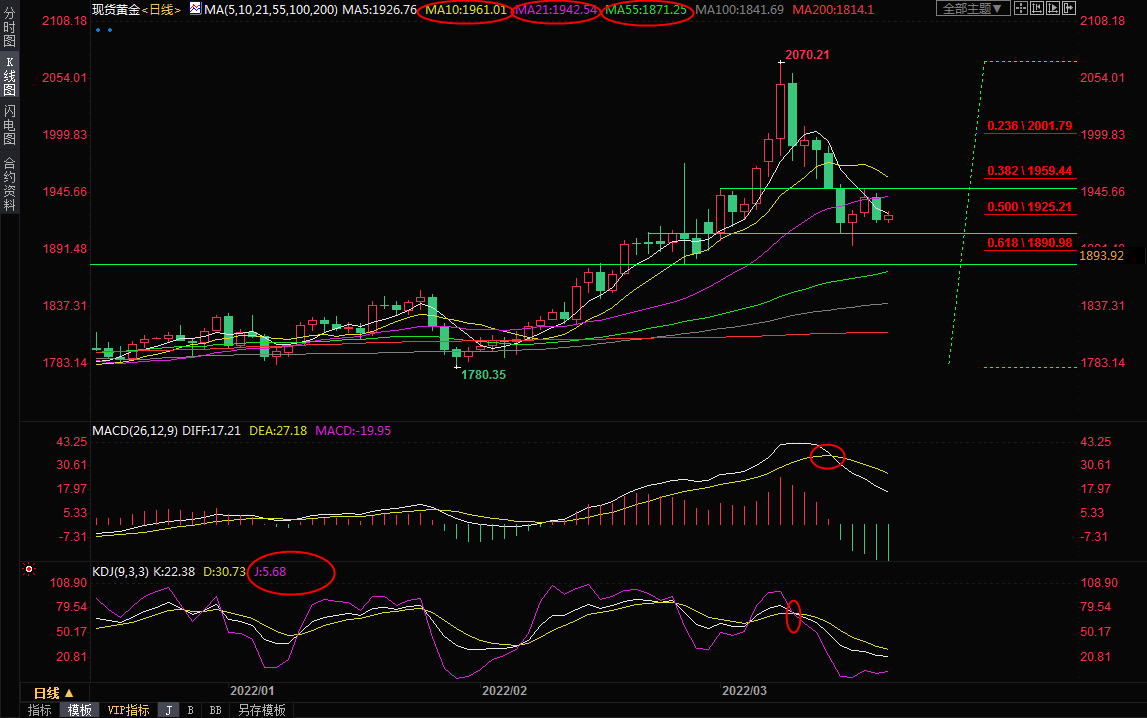Image resolution: width=1147 pixels, height=718 pixels.
Task: Click the VIP指标 button
Action: pyautogui.click(x=128, y=710)
